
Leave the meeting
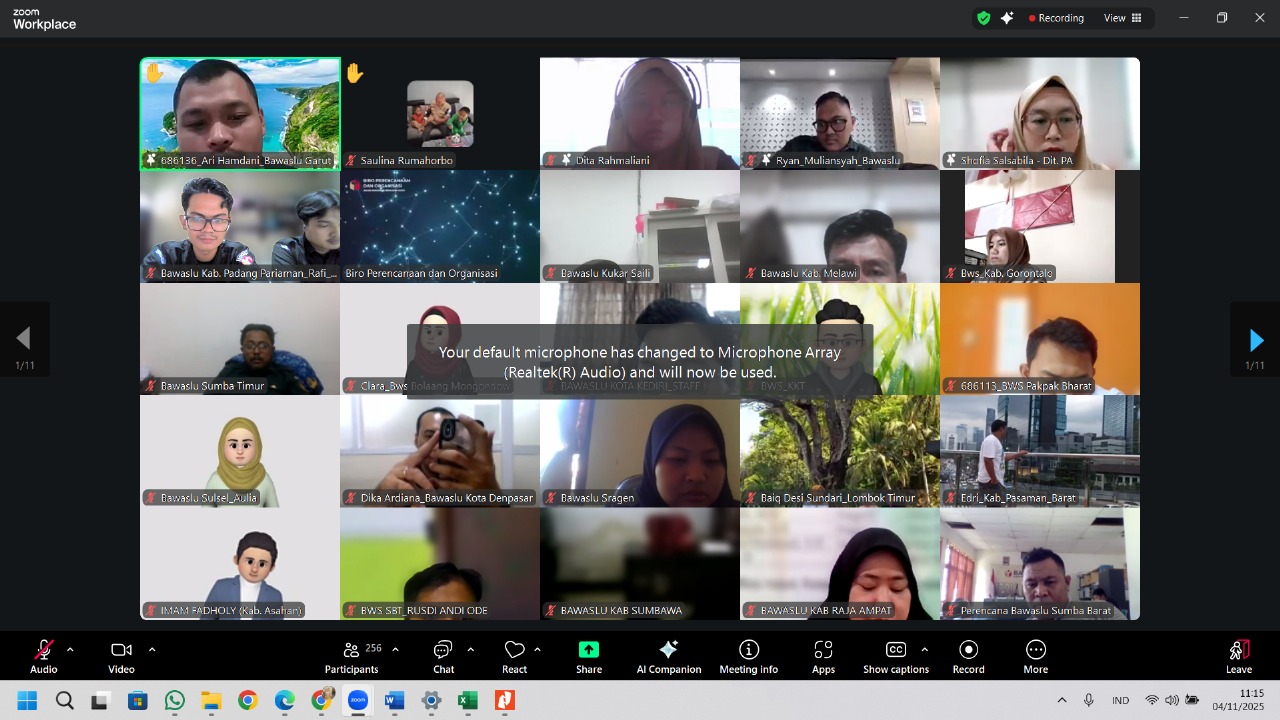coord(1238,651)
